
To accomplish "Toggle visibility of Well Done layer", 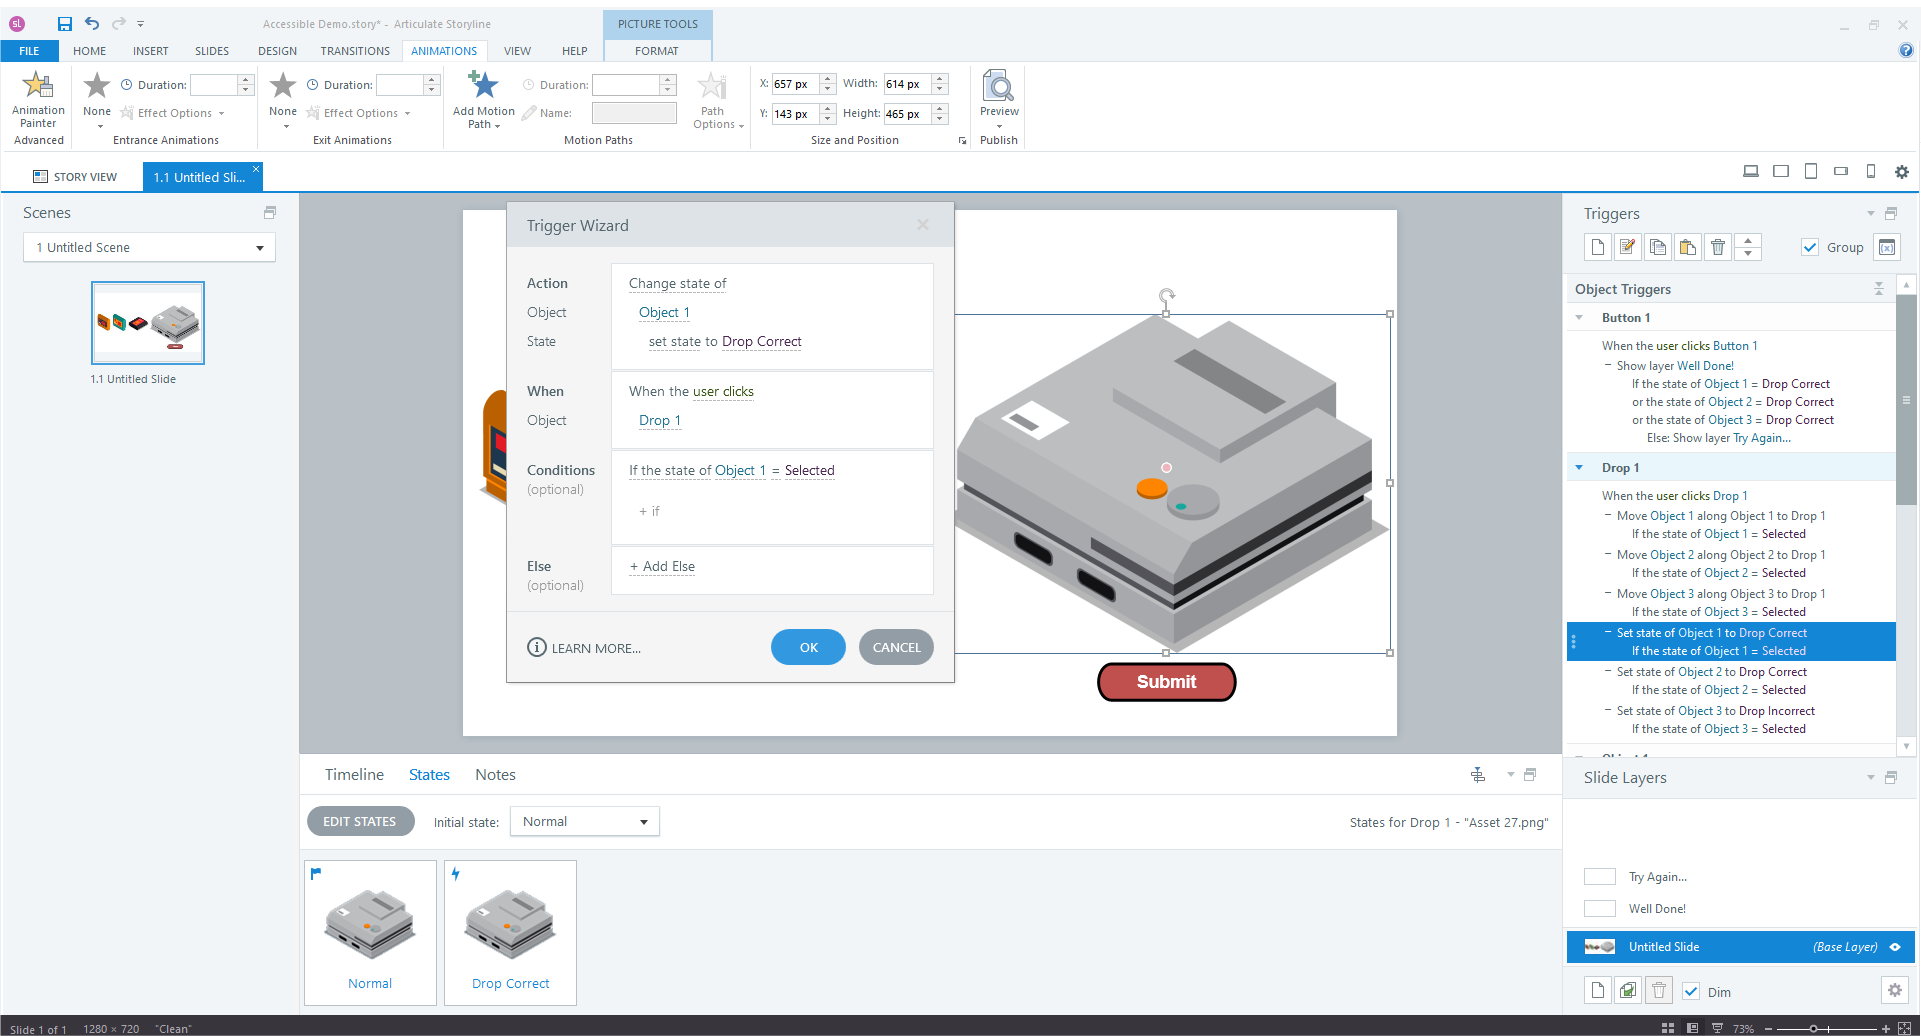I will pos(1600,909).
